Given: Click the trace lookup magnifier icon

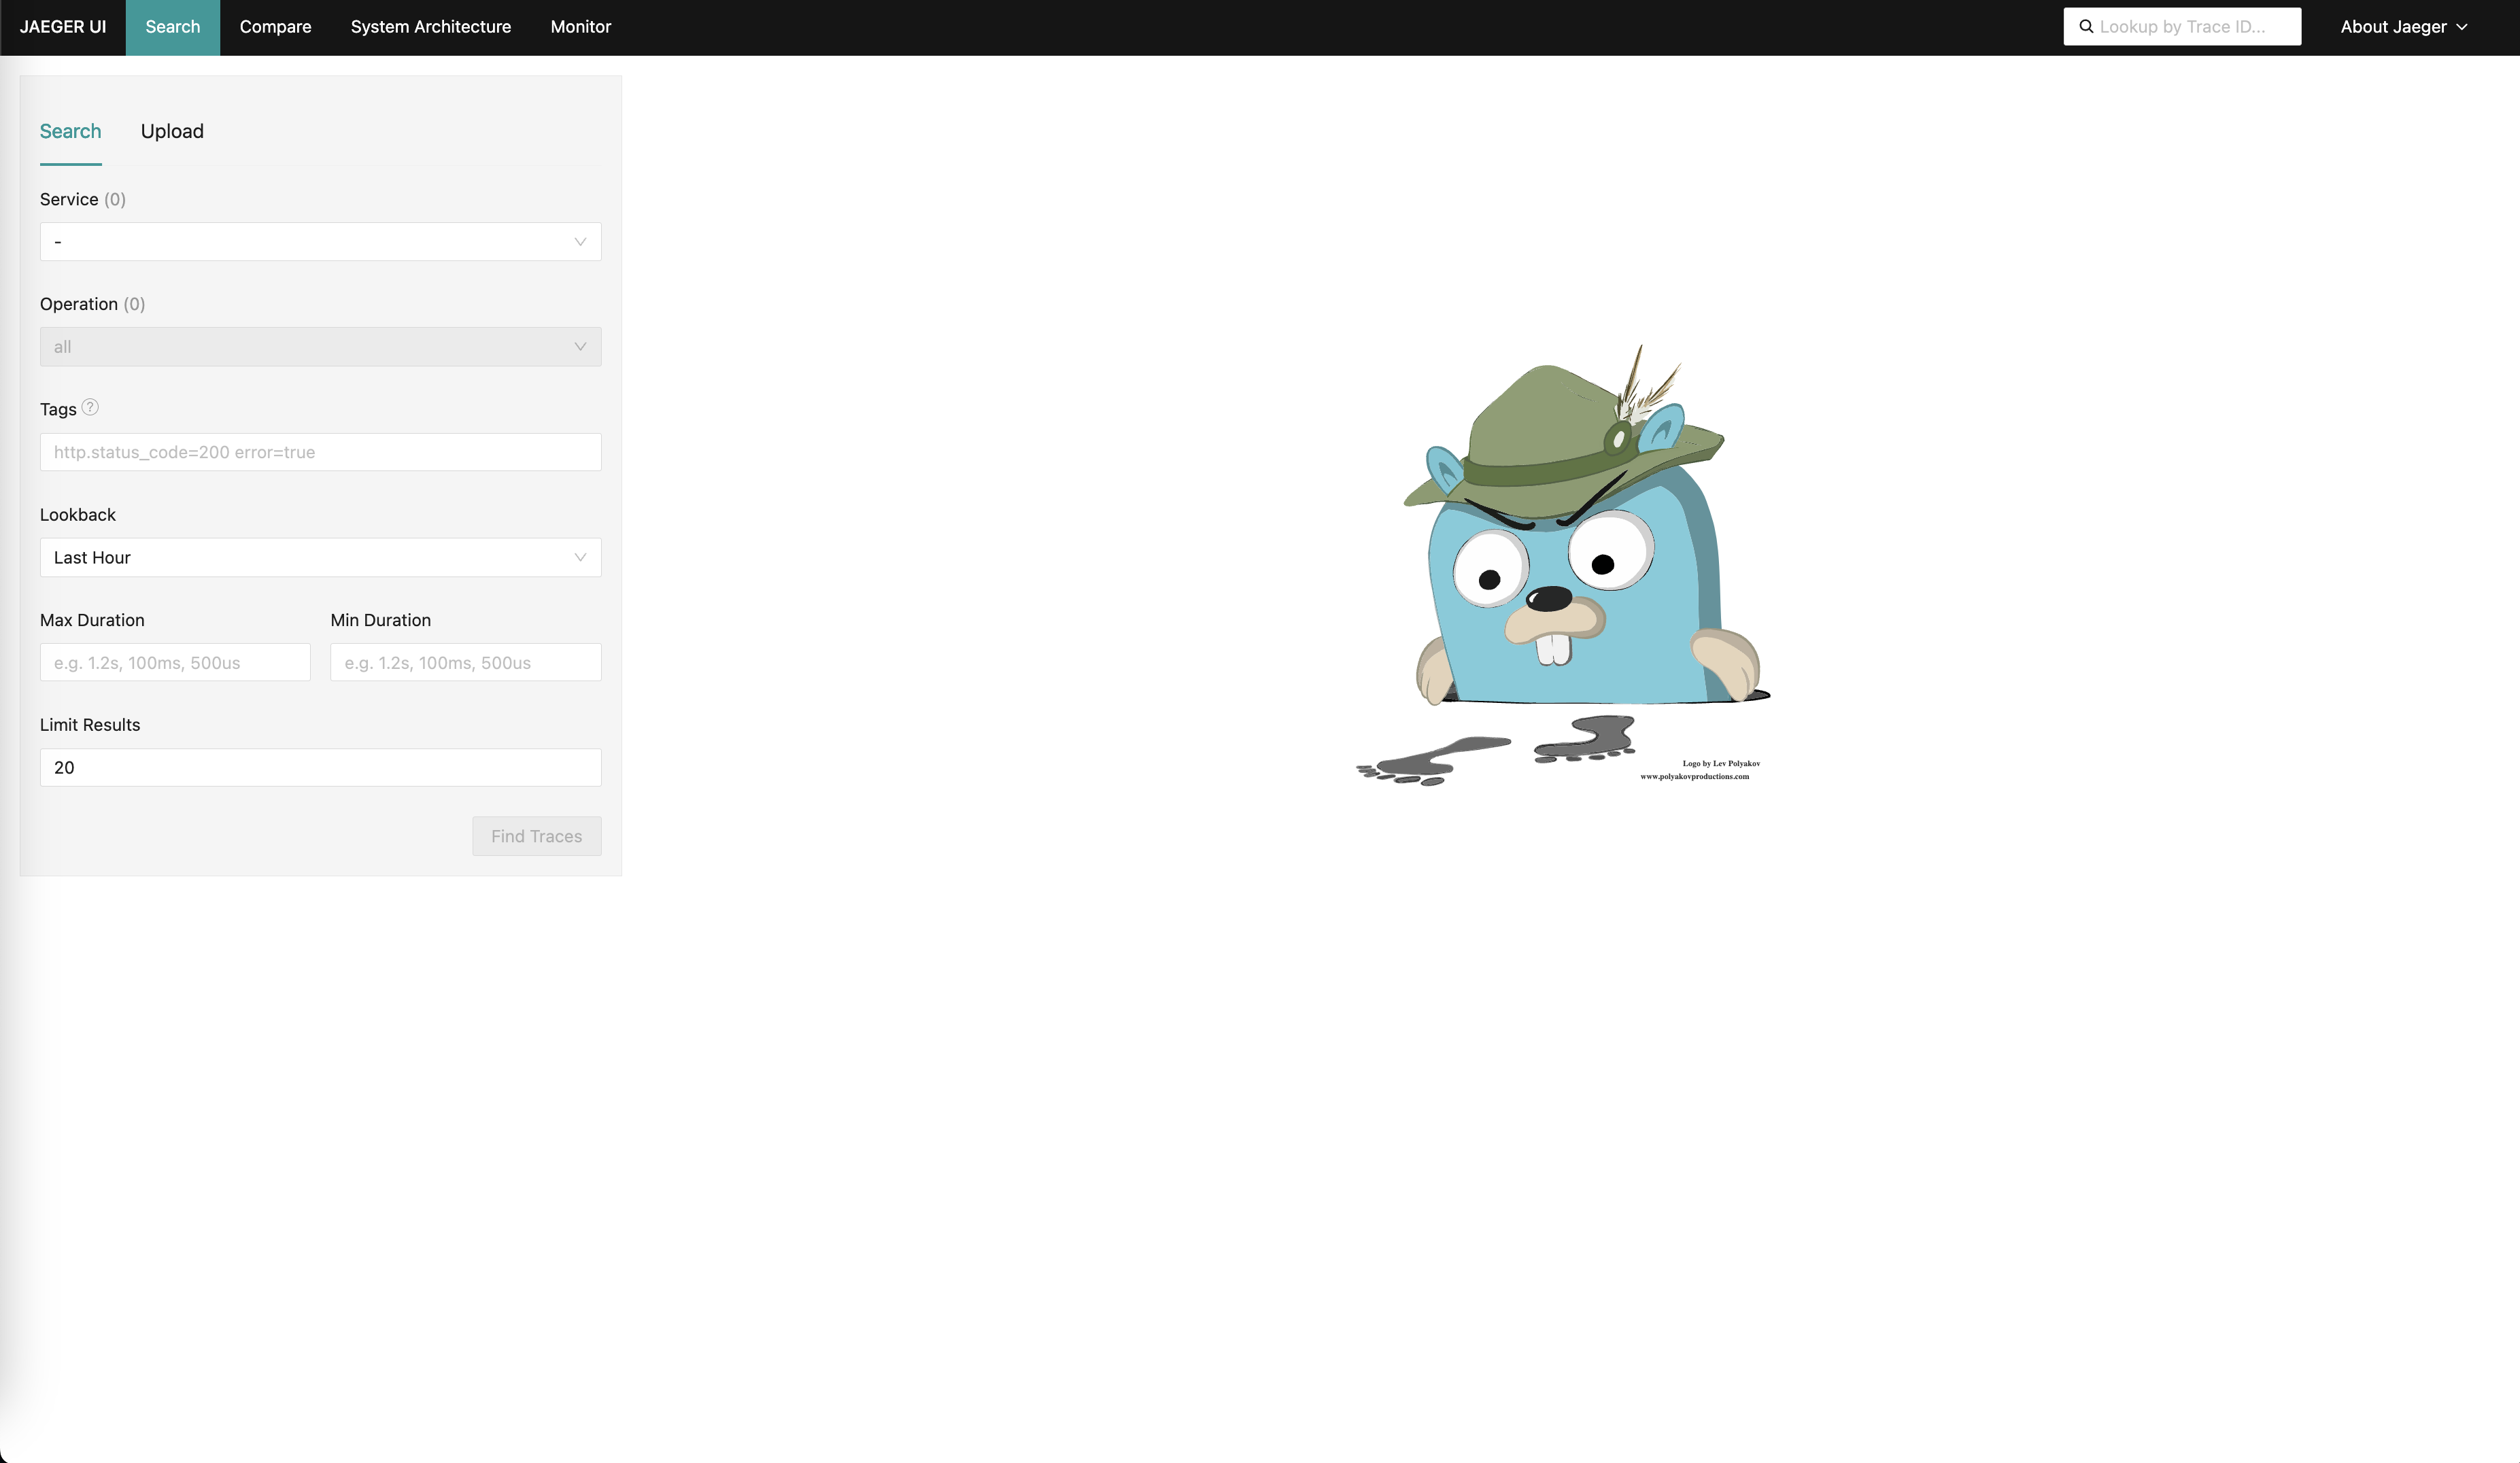Looking at the screenshot, I should (2086, 27).
